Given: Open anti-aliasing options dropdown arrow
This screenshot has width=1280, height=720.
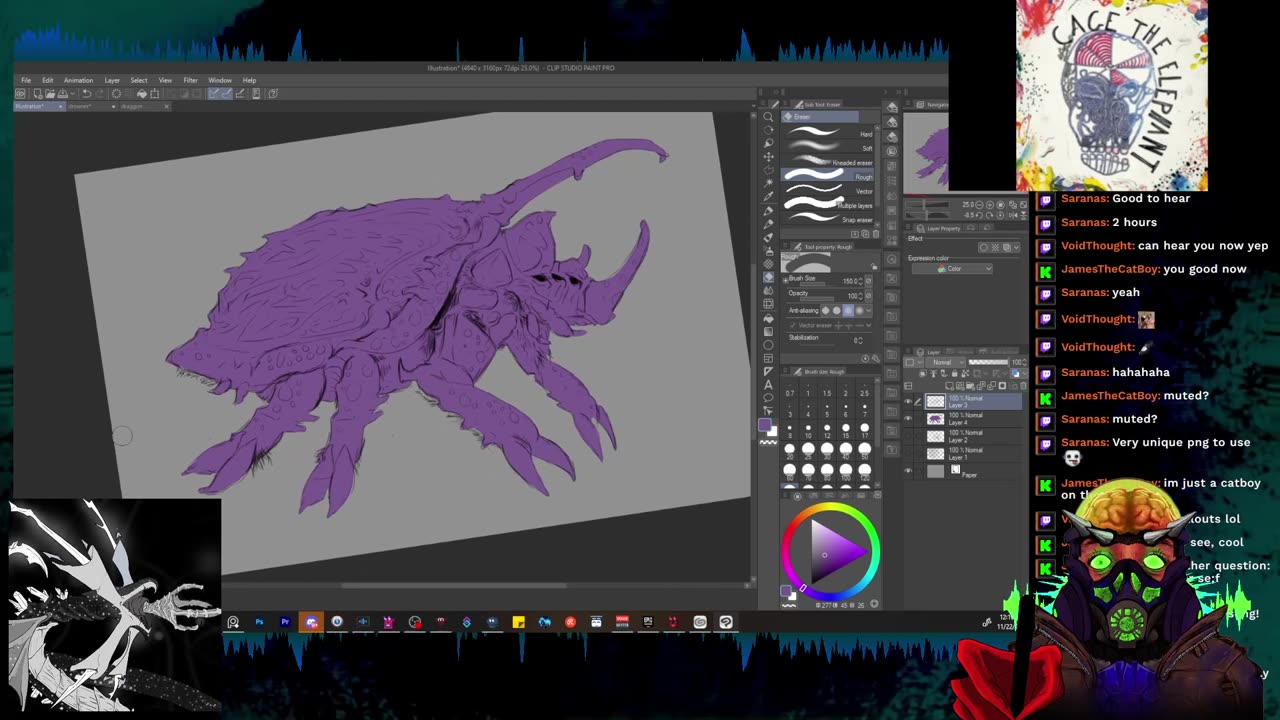Looking at the screenshot, I should tap(869, 310).
